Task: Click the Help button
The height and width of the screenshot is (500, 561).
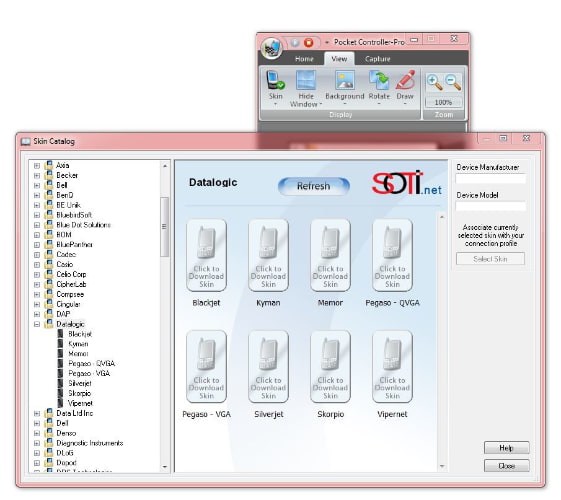Action: click(x=506, y=448)
